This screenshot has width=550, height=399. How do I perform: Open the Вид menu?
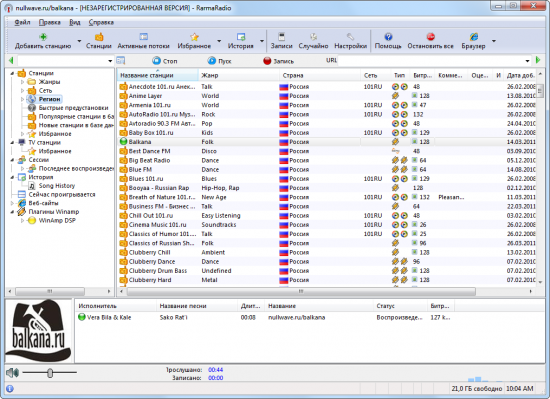point(75,22)
